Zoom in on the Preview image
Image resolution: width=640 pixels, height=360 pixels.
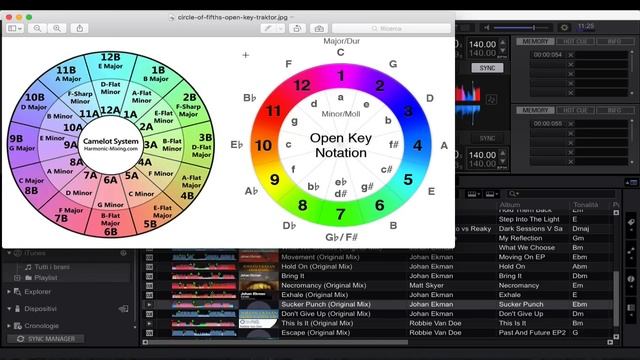coord(57,28)
